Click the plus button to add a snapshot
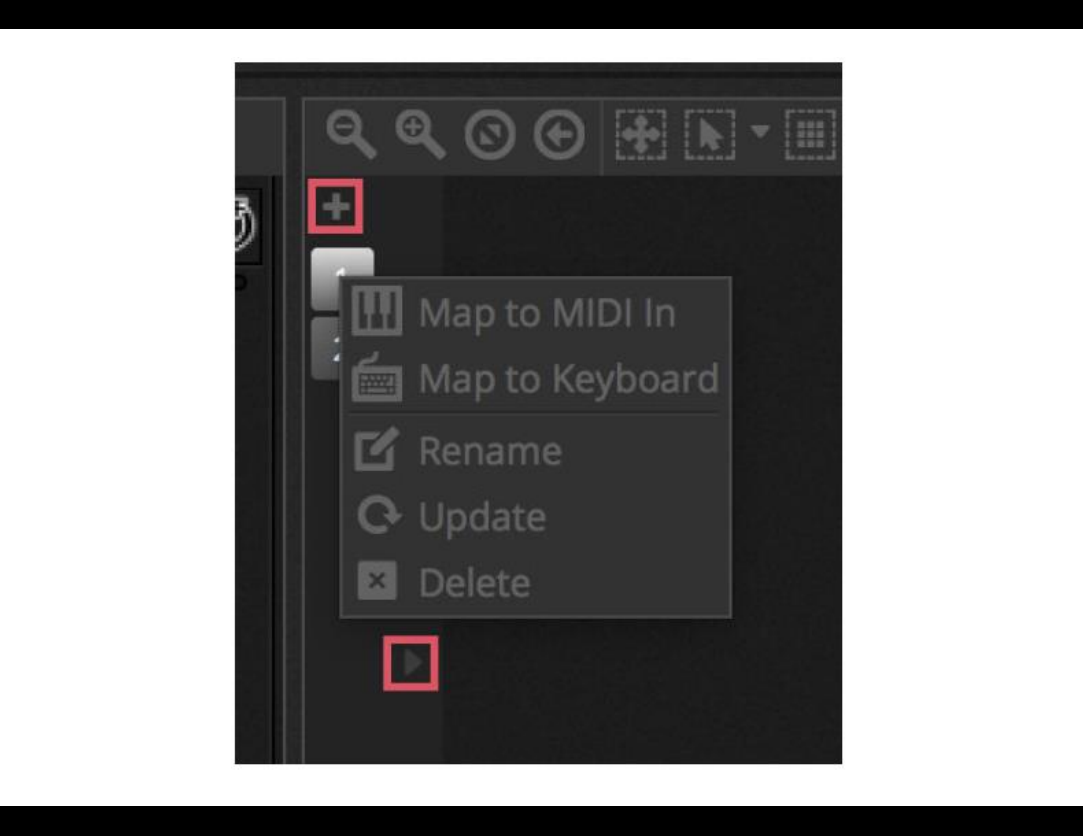This screenshot has height=836, width=1083. (336, 207)
